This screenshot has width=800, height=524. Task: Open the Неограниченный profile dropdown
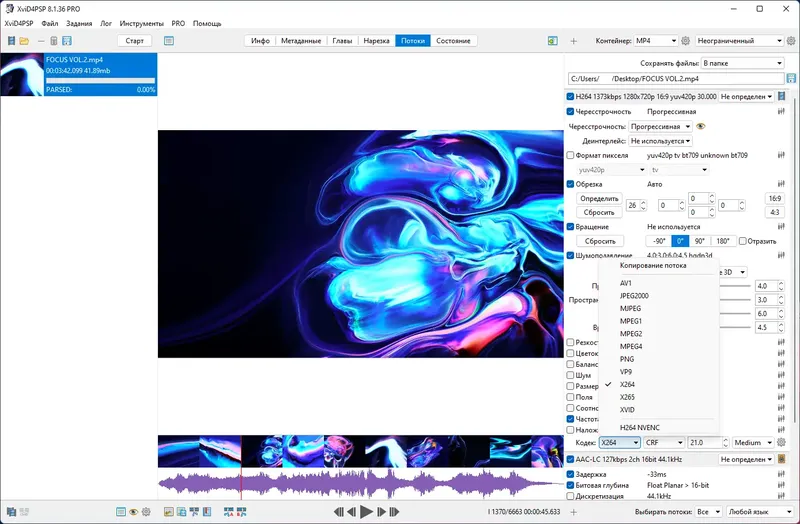click(x=740, y=41)
